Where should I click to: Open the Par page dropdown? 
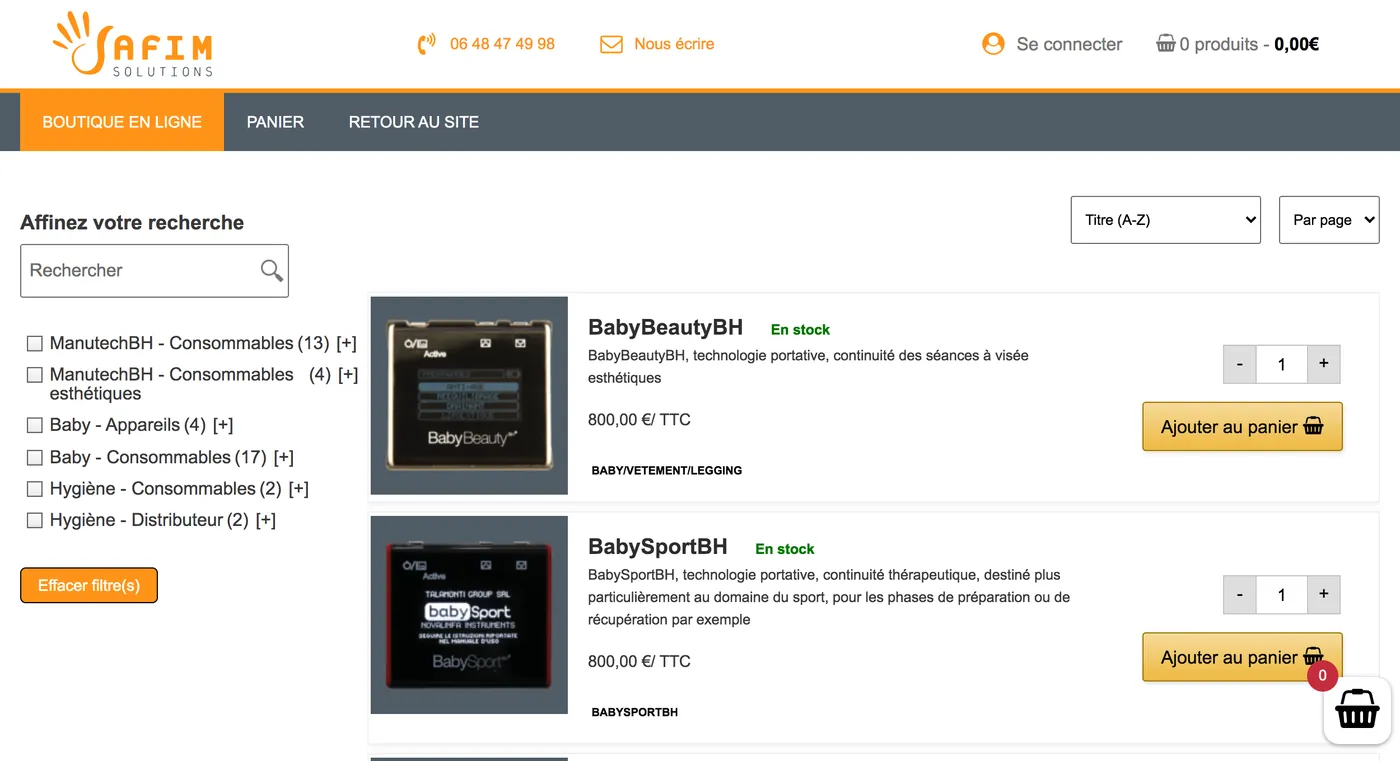click(x=1329, y=220)
